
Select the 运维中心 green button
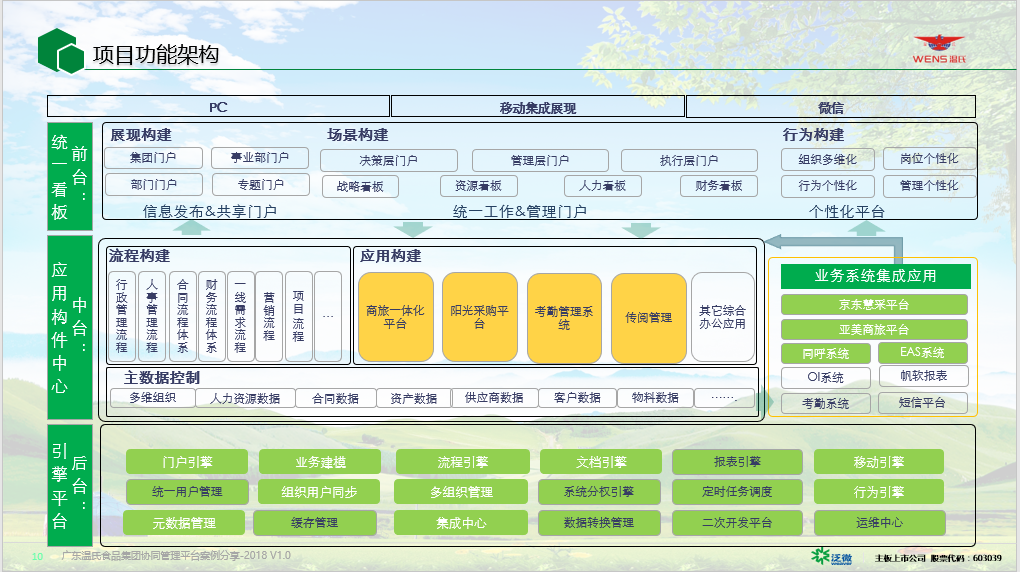point(878,523)
